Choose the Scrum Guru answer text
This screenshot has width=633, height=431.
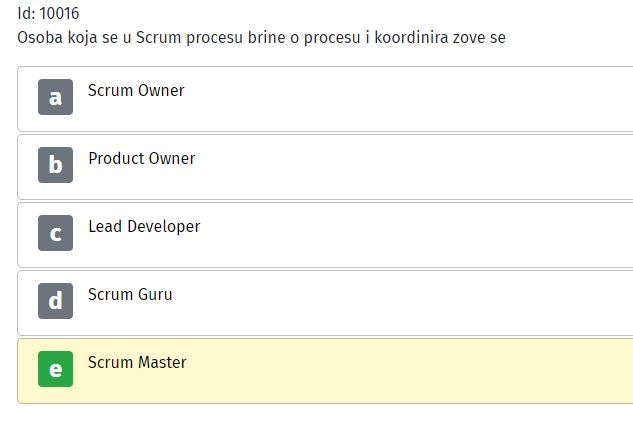click(130, 294)
